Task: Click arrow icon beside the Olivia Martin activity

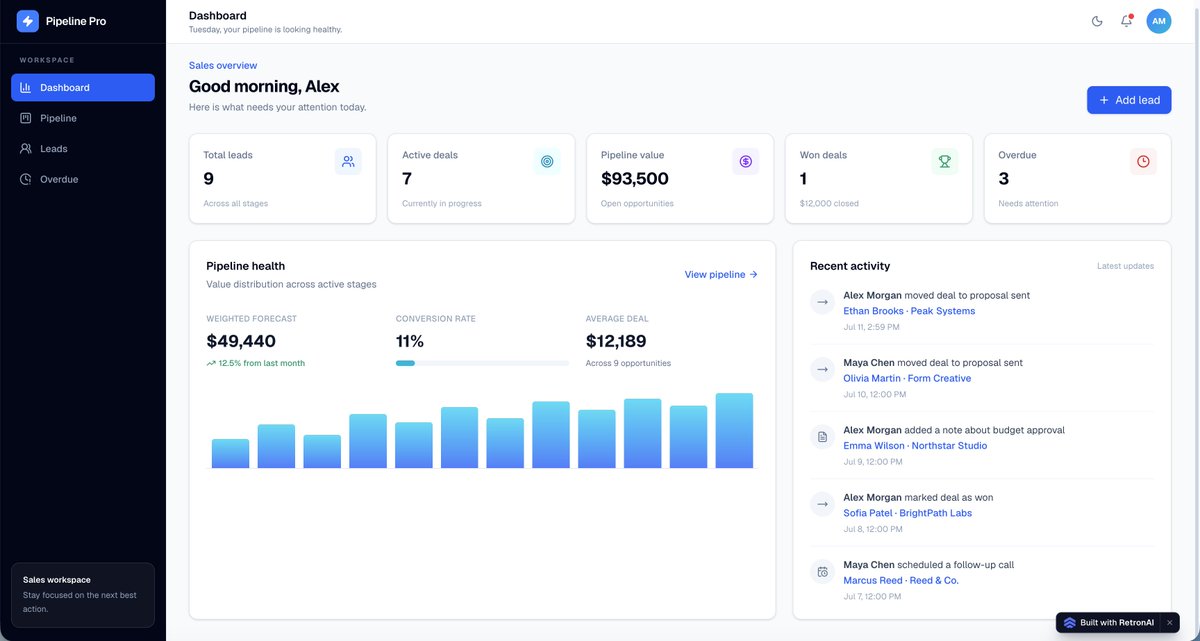Action: [x=822, y=369]
